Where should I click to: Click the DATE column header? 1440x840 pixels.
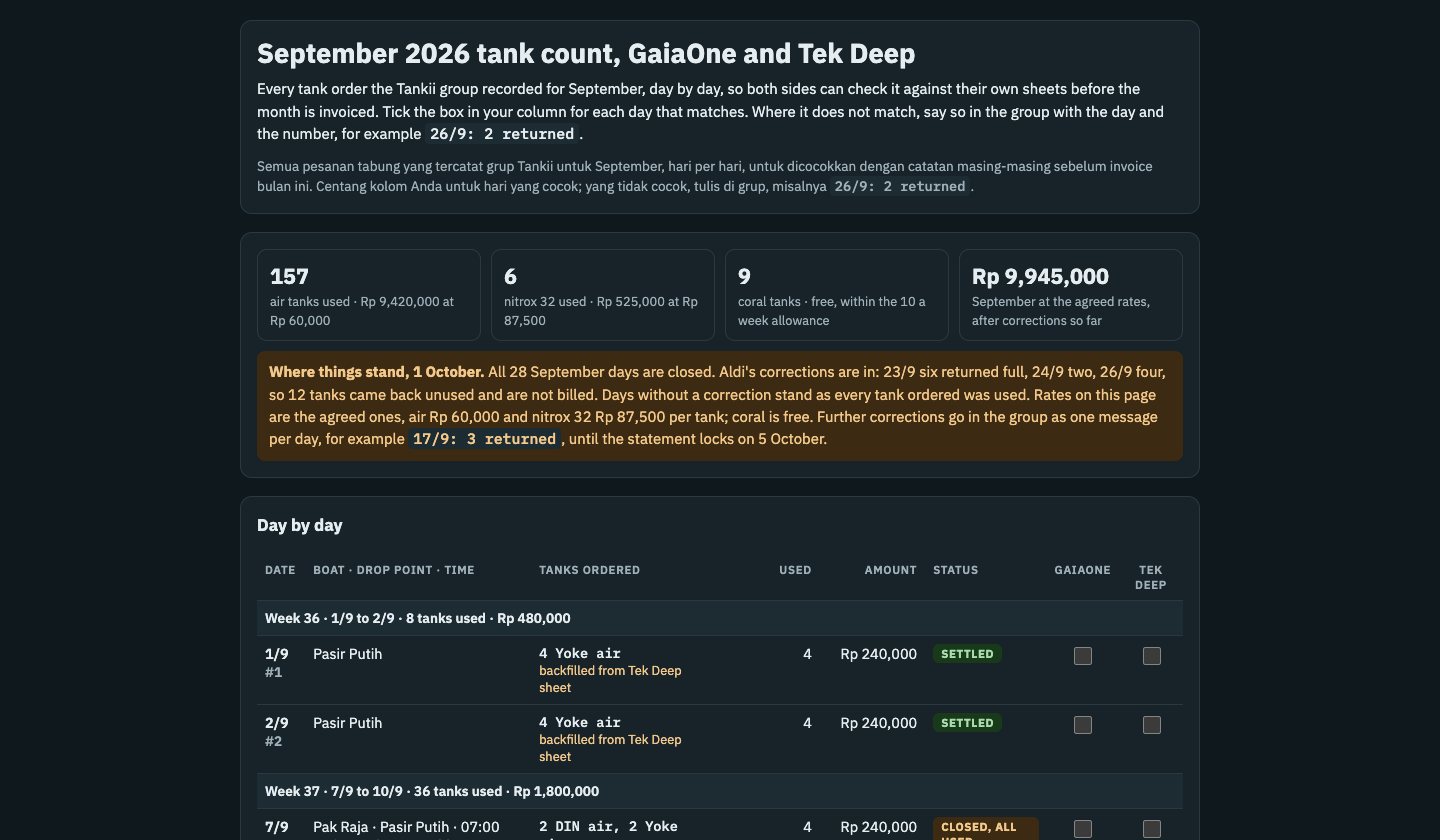280,570
